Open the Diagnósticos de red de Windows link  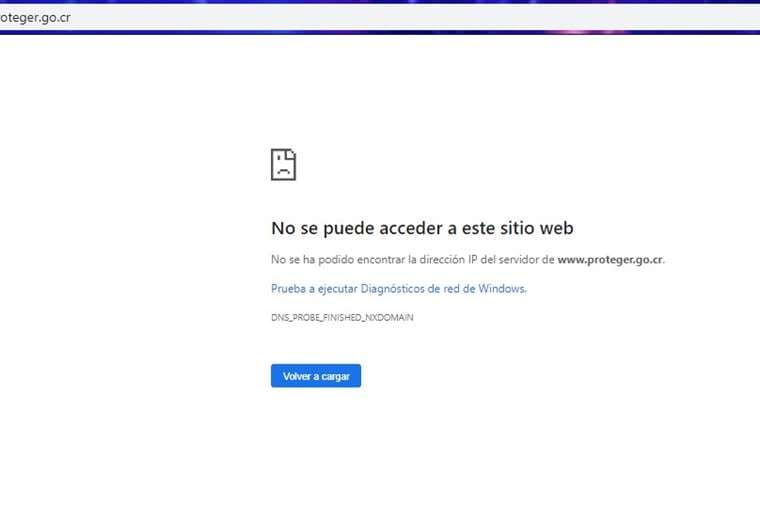pyautogui.click(x=398, y=288)
